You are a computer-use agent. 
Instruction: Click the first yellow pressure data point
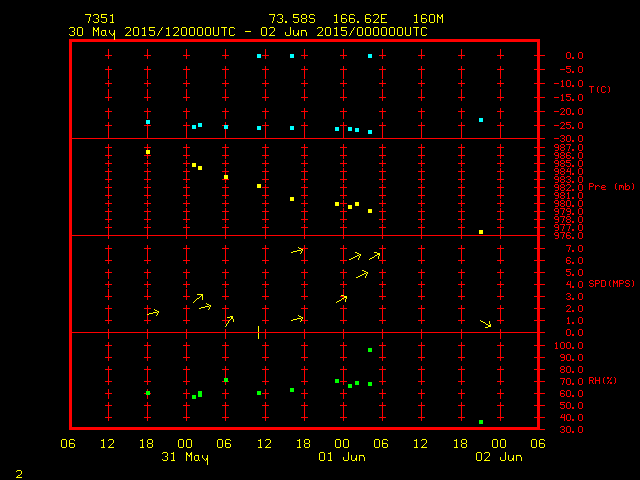(x=148, y=152)
